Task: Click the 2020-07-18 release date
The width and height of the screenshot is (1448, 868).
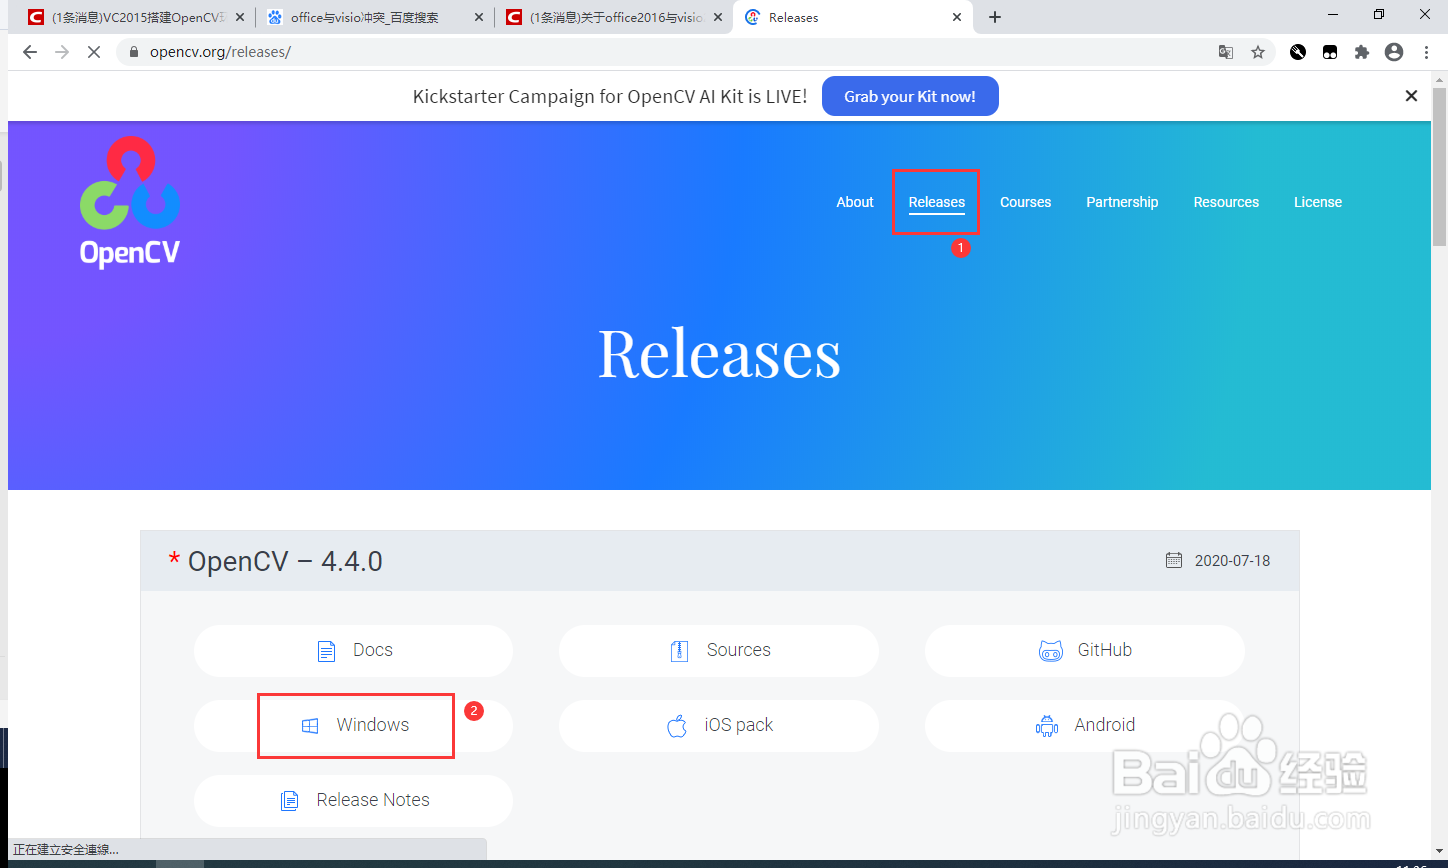Action: tap(1232, 560)
